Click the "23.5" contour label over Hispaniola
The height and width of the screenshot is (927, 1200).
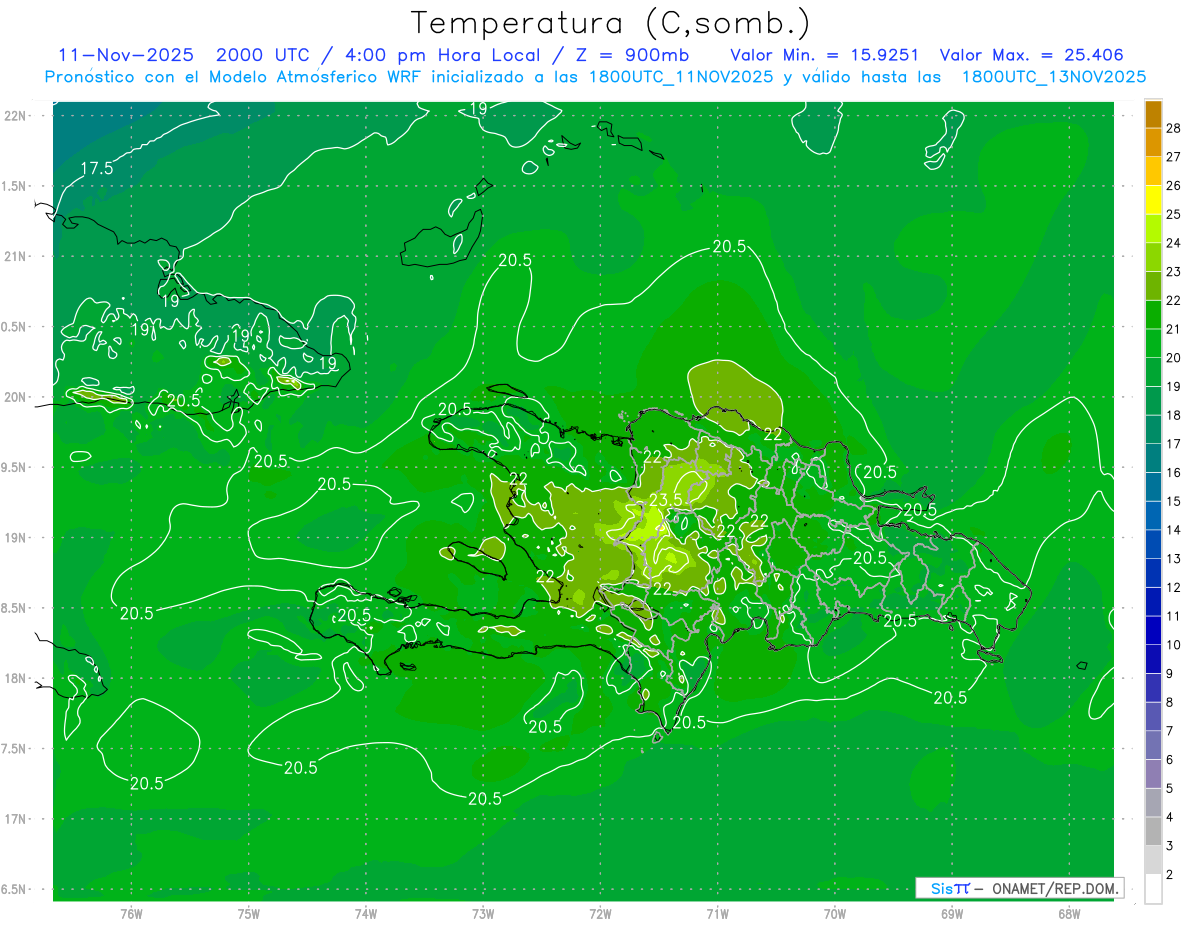tap(665, 500)
